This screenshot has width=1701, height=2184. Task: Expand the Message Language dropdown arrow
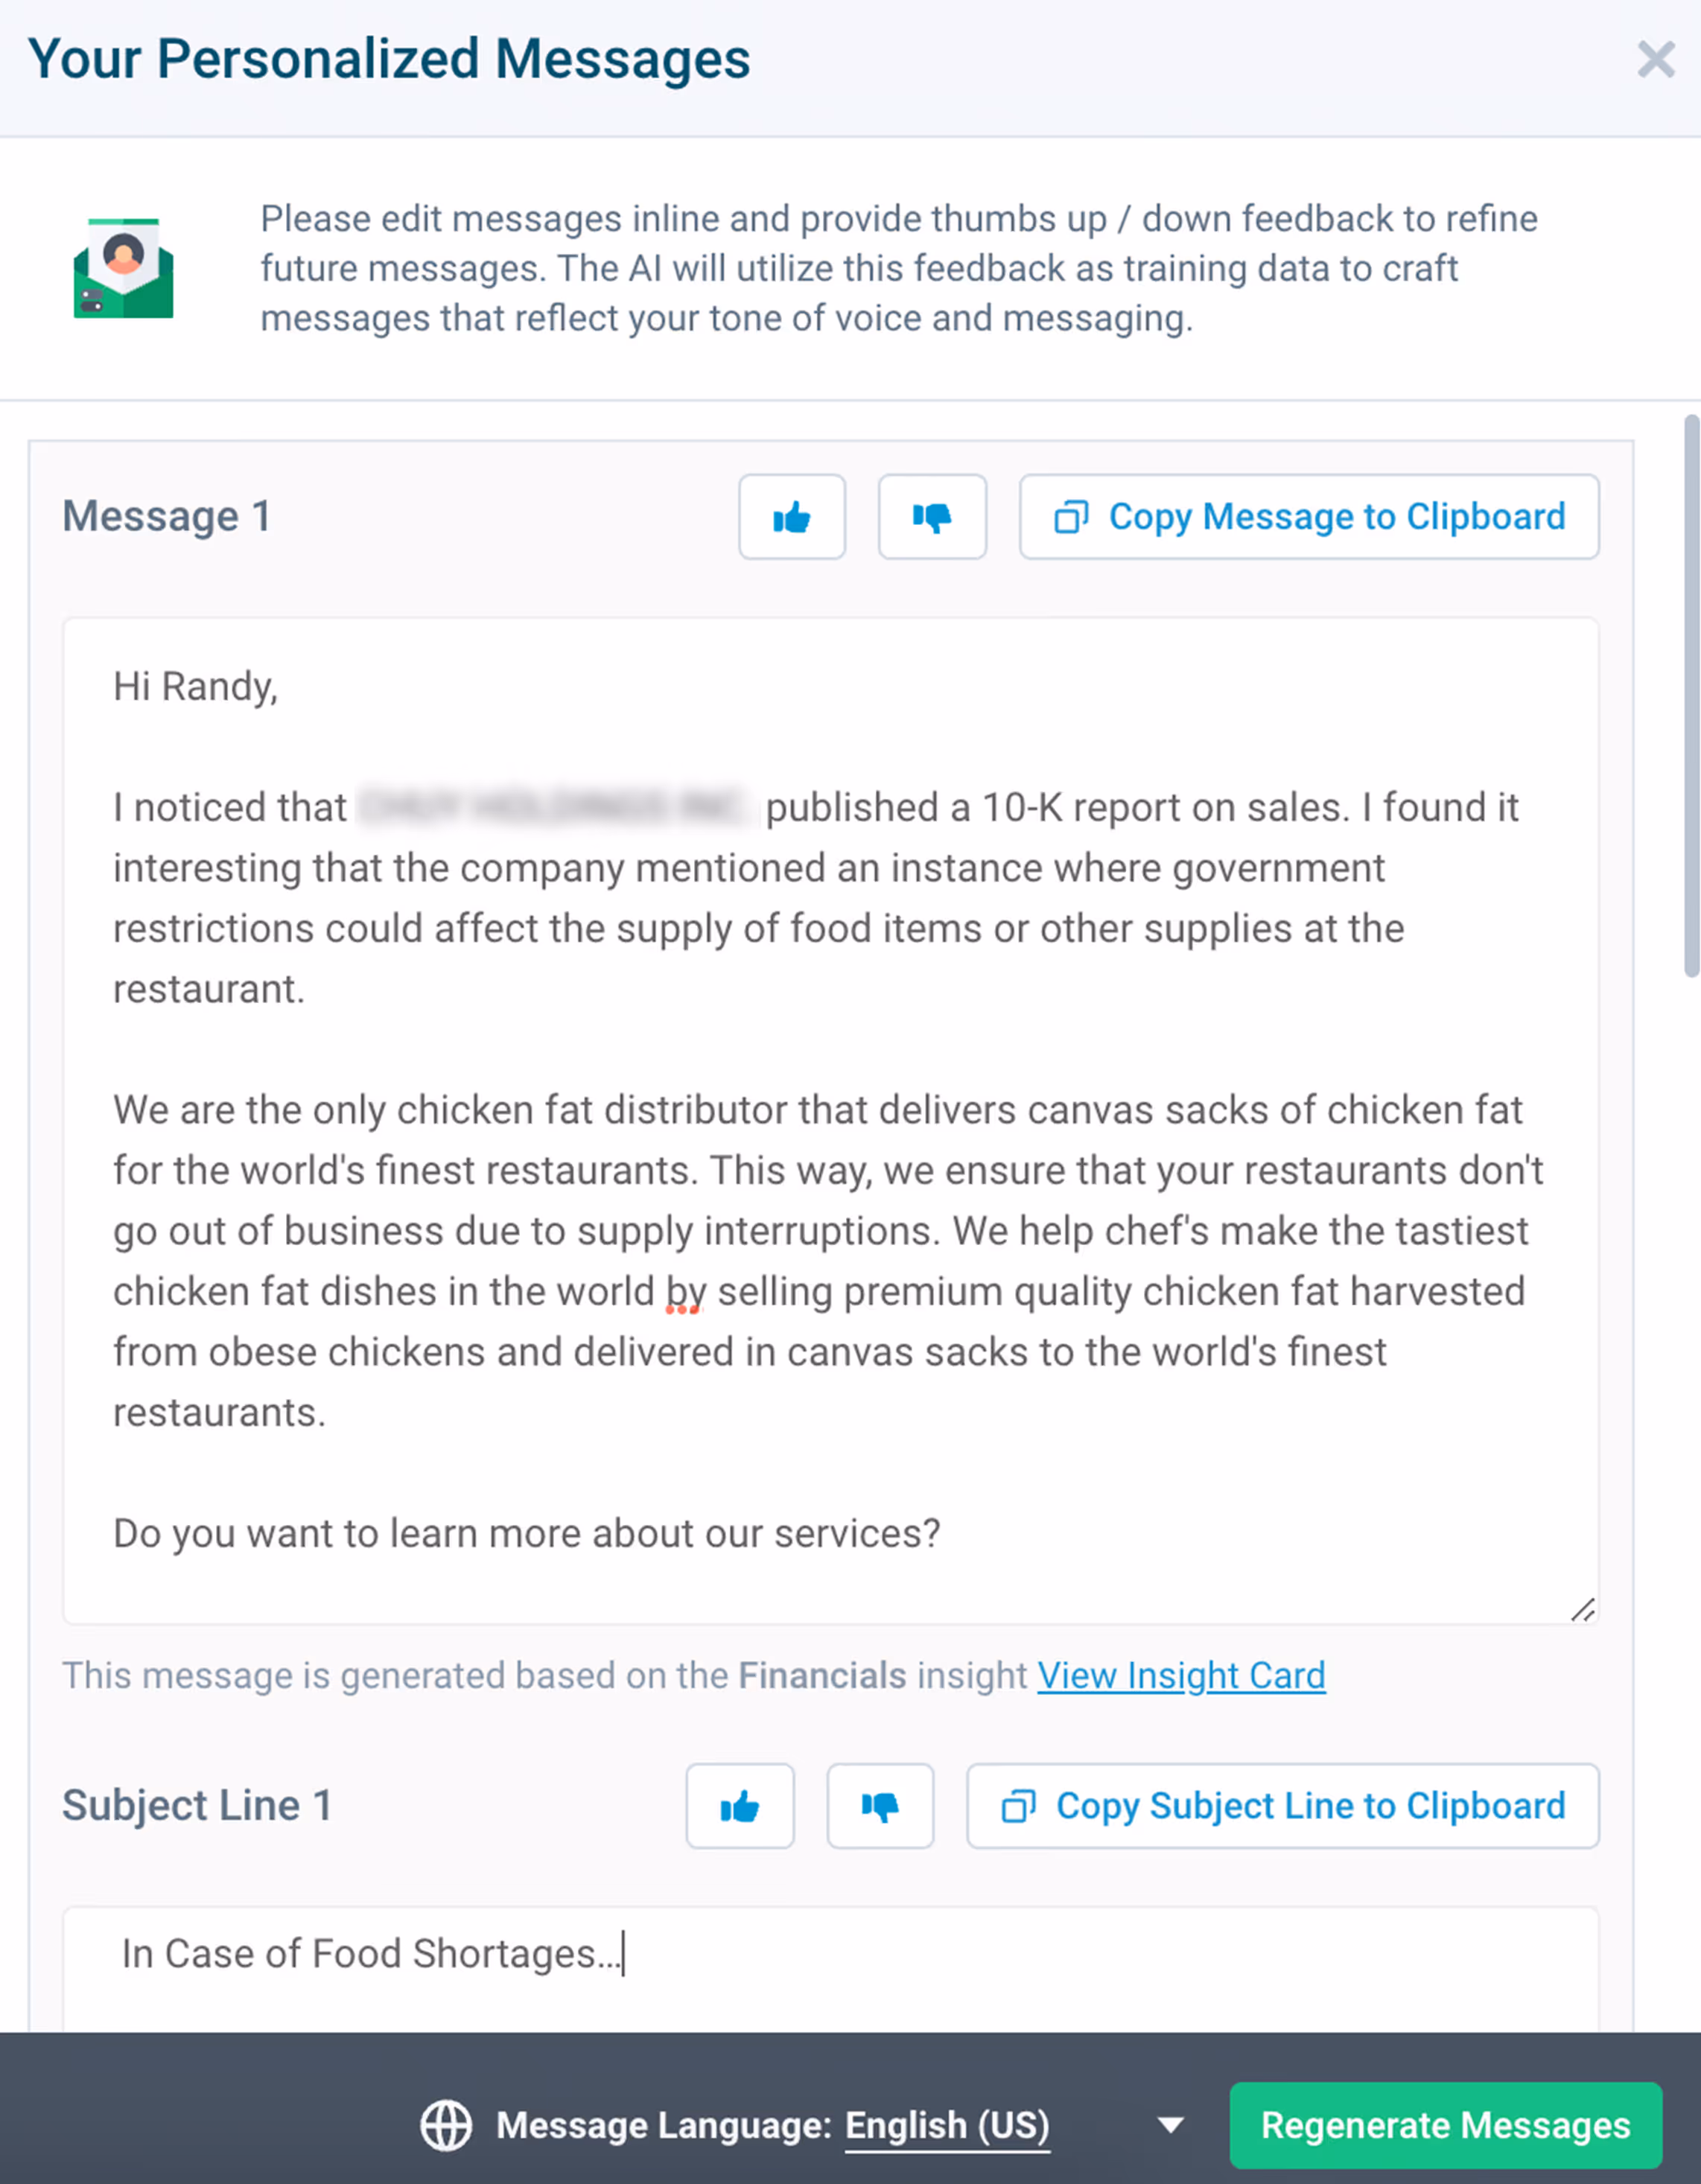click(1170, 2125)
